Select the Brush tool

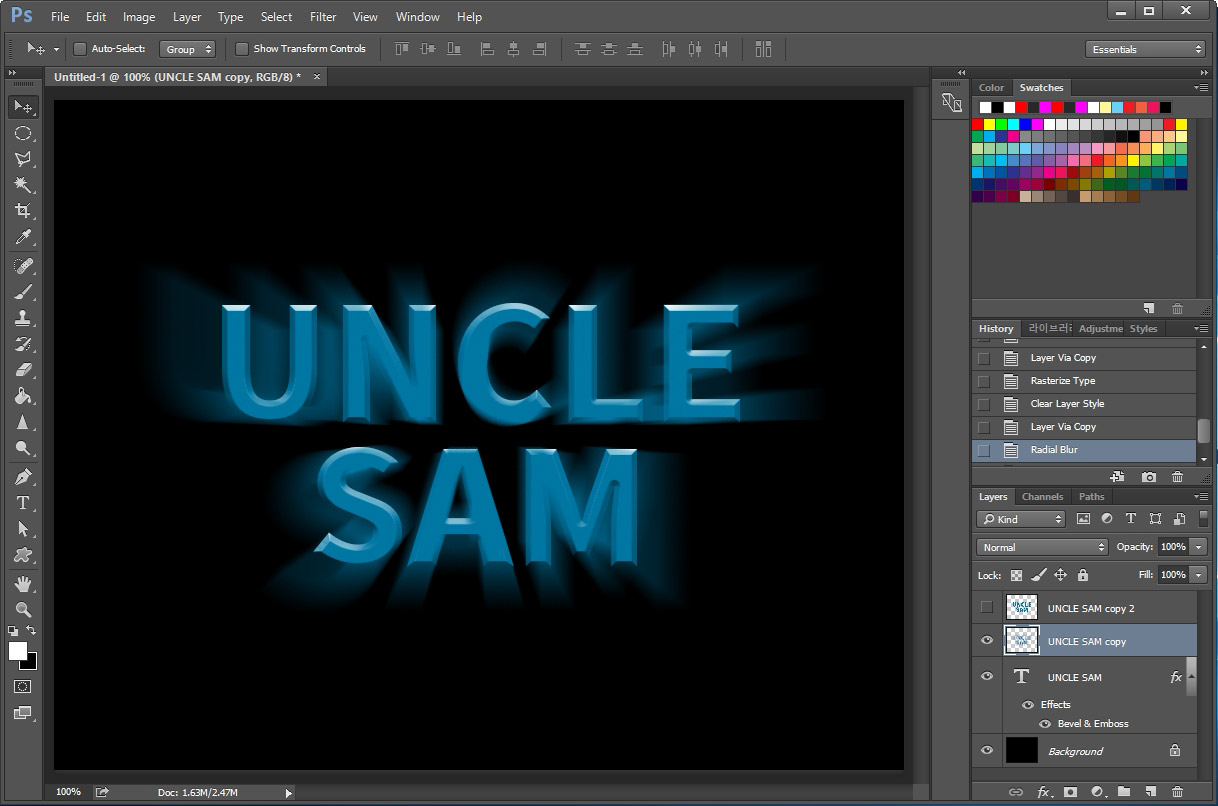23,292
